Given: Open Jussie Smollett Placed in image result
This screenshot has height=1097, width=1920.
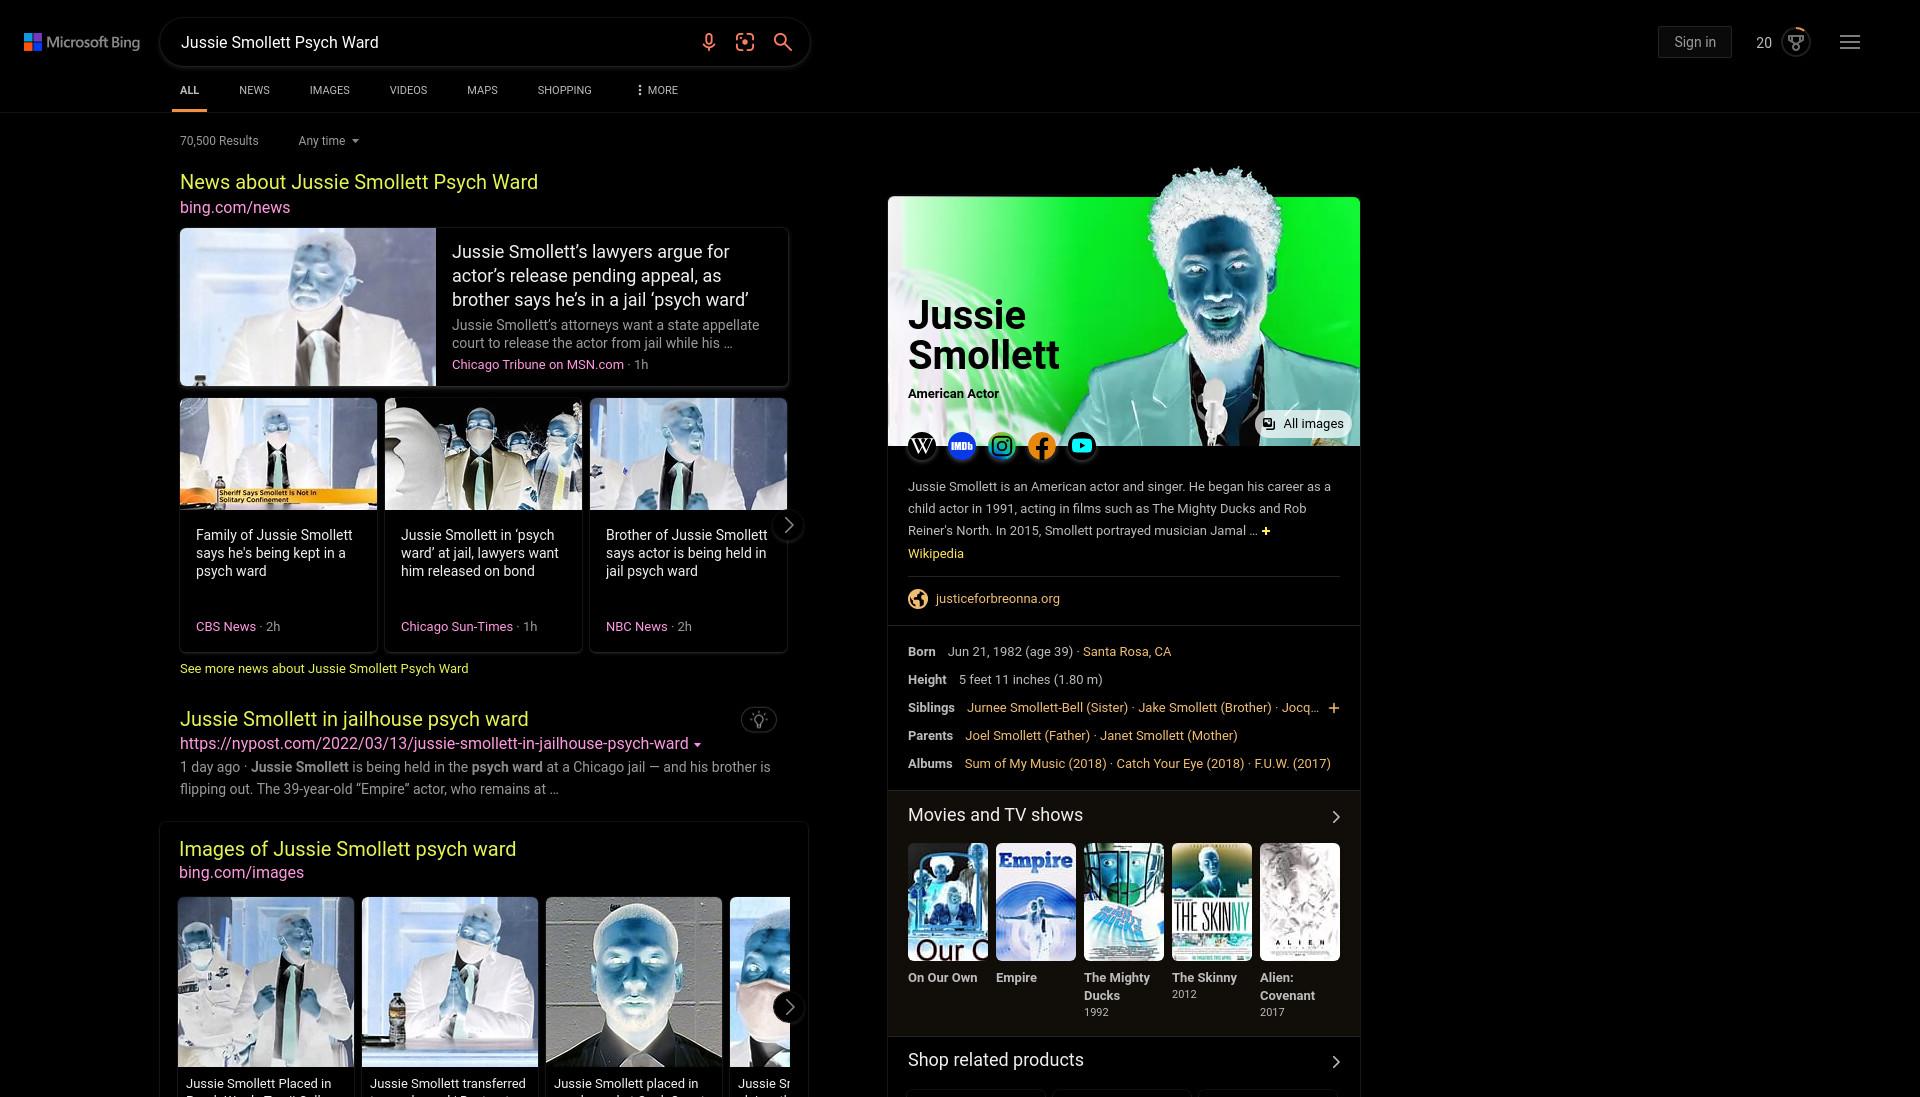Looking at the screenshot, I should [266, 982].
